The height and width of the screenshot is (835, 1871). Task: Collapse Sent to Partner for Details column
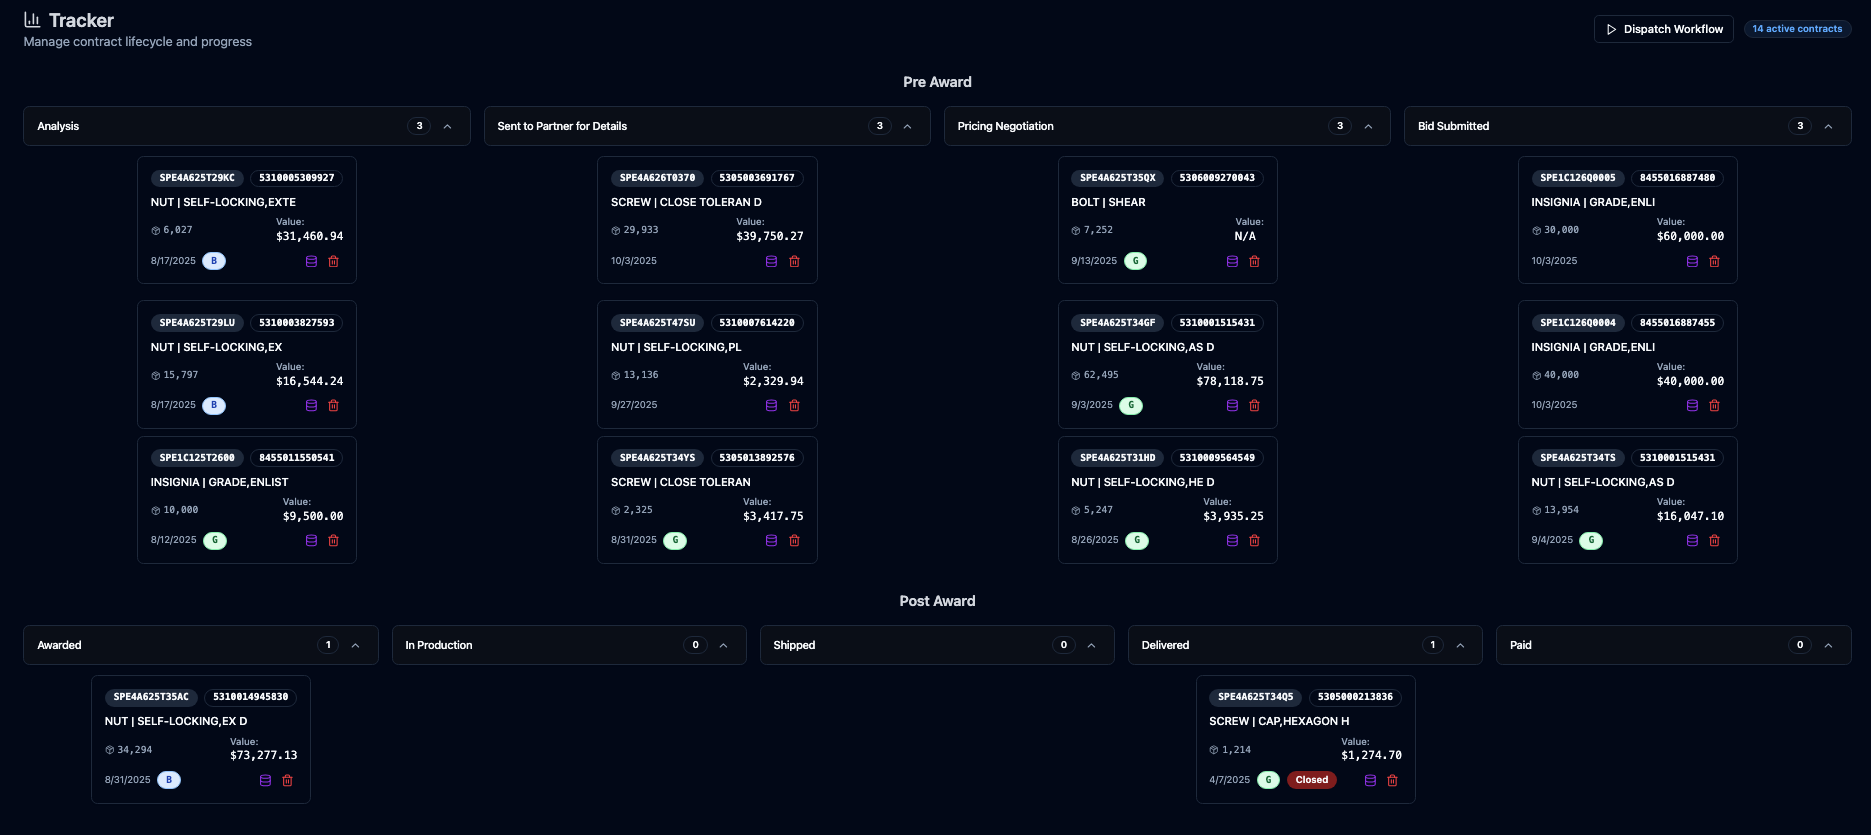(907, 126)
